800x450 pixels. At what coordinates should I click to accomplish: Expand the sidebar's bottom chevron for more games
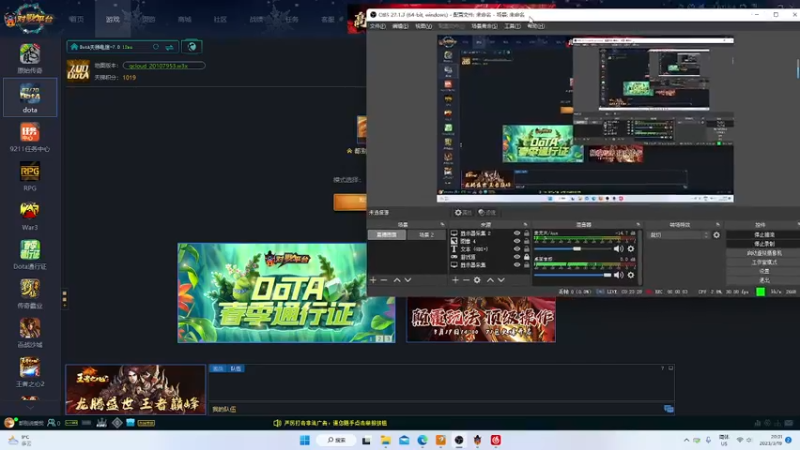30,408
